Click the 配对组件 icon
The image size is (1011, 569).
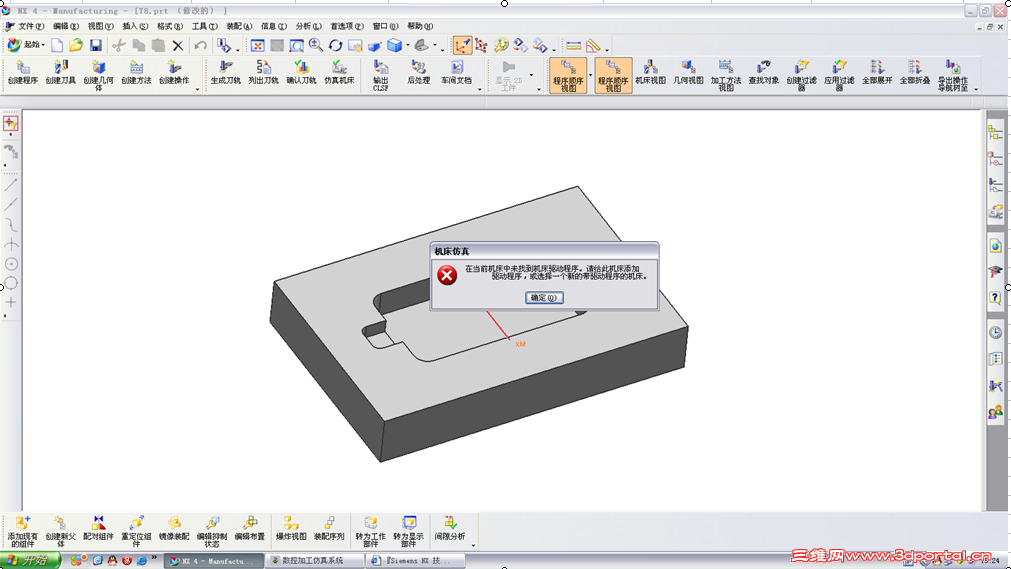click(x=98, y=528)
